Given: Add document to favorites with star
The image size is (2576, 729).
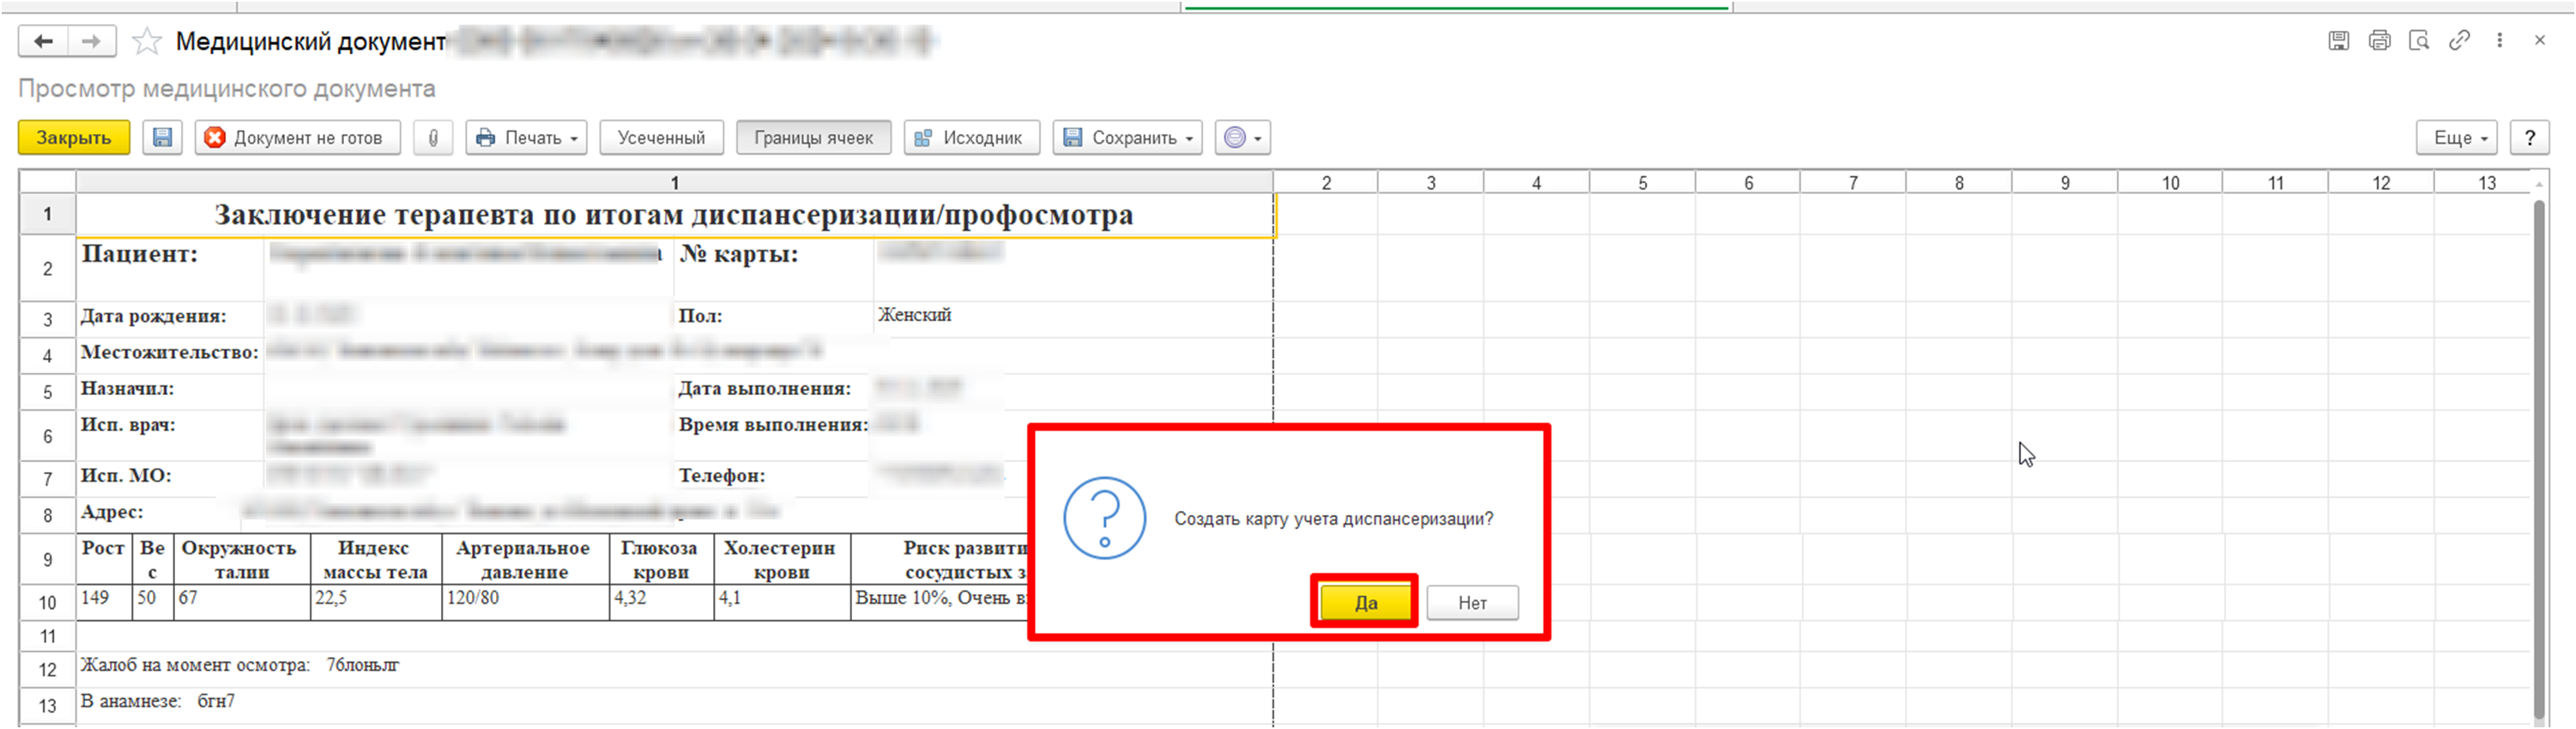Looking at the screenshot, I should point(147,41).
